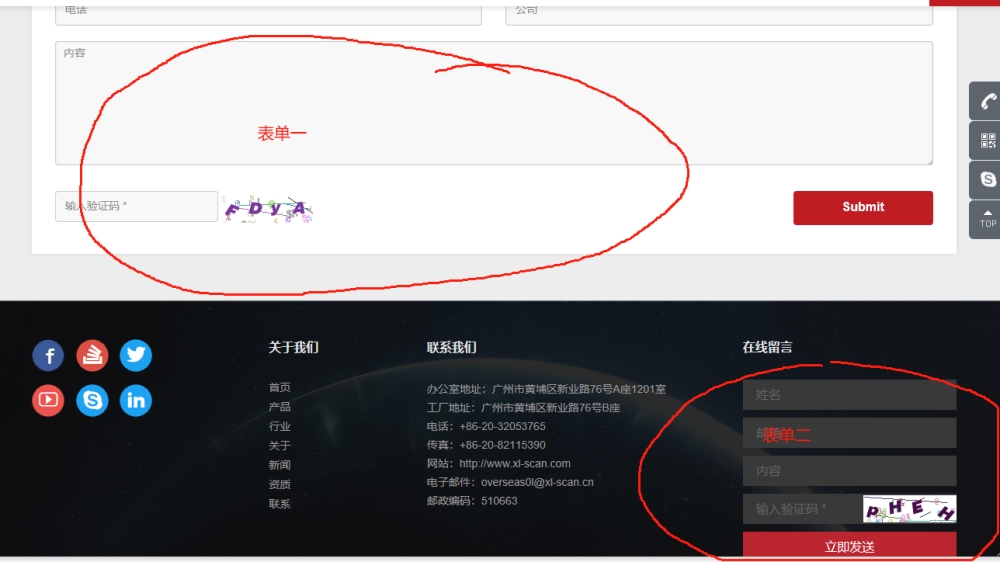
Task: Open the YouTube social icon
Action: pos(48,400)
